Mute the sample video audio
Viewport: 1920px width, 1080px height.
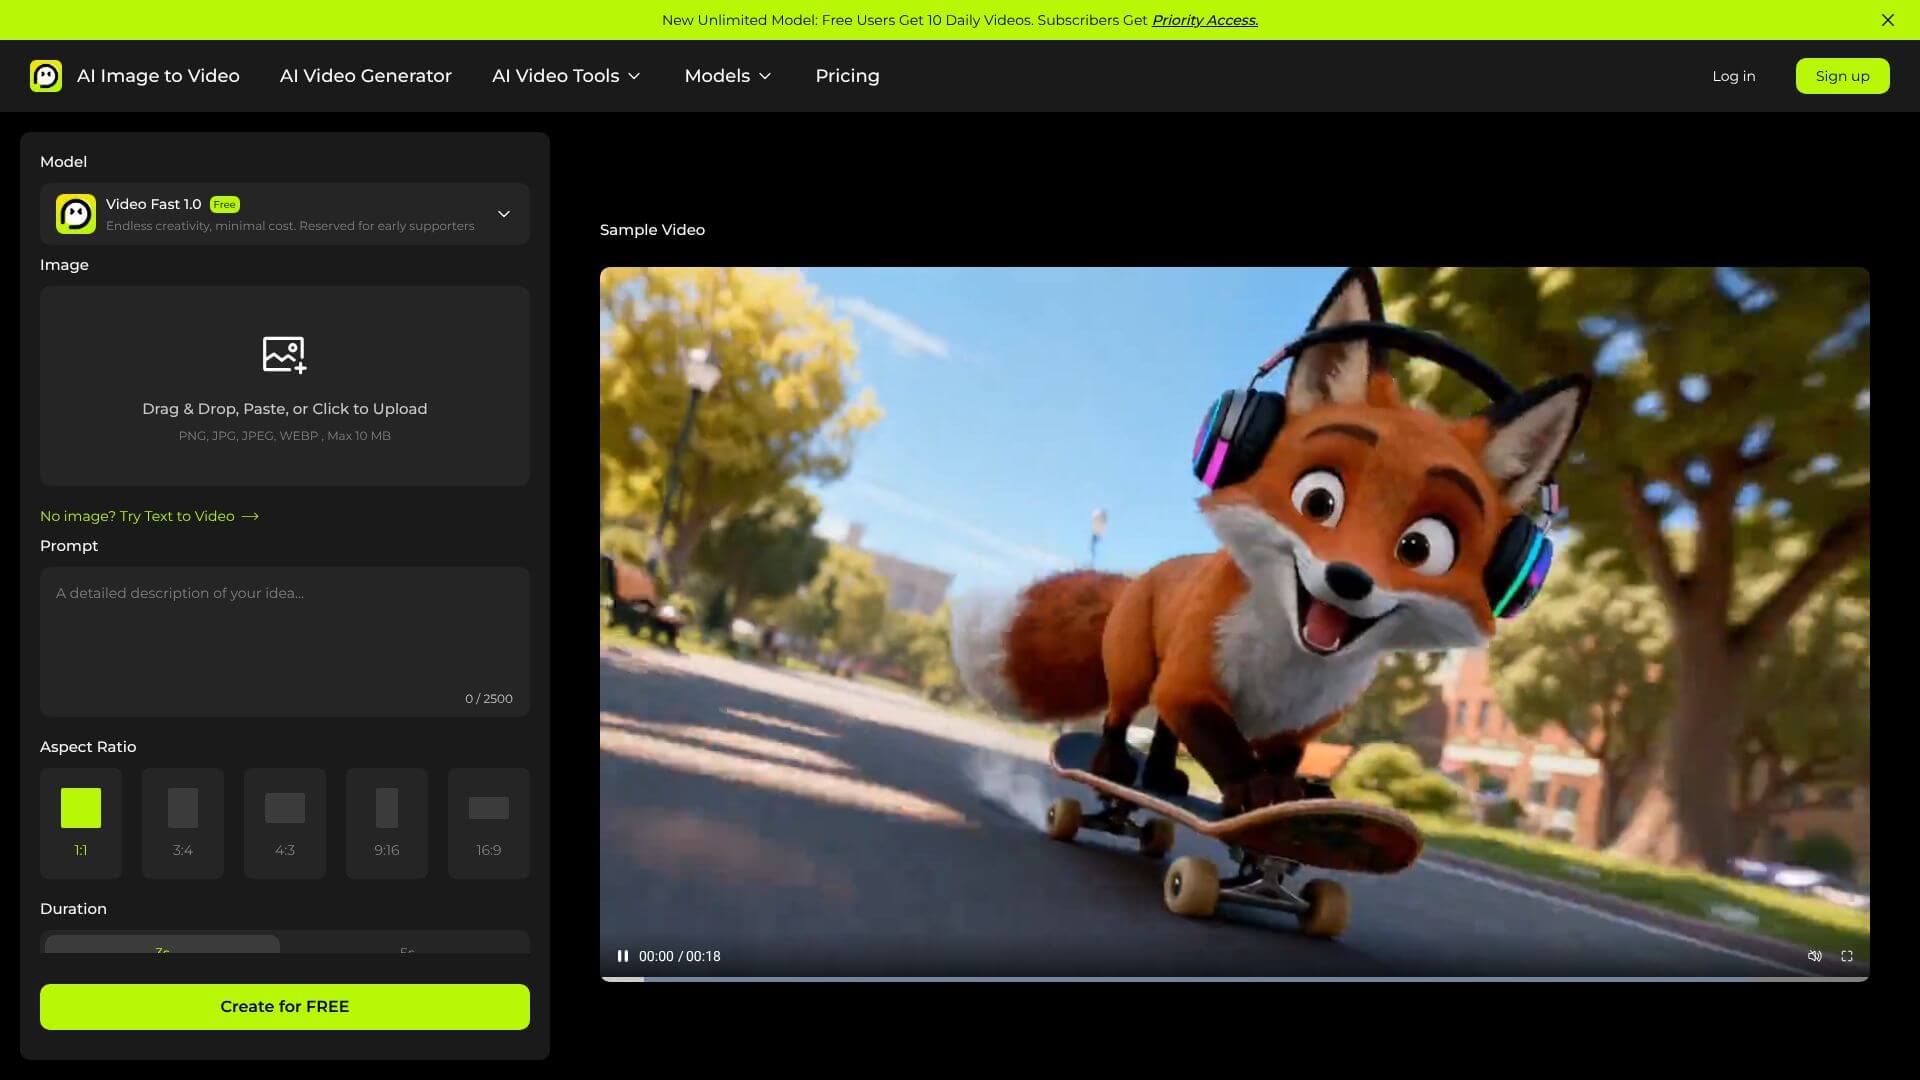[1814, 956]
